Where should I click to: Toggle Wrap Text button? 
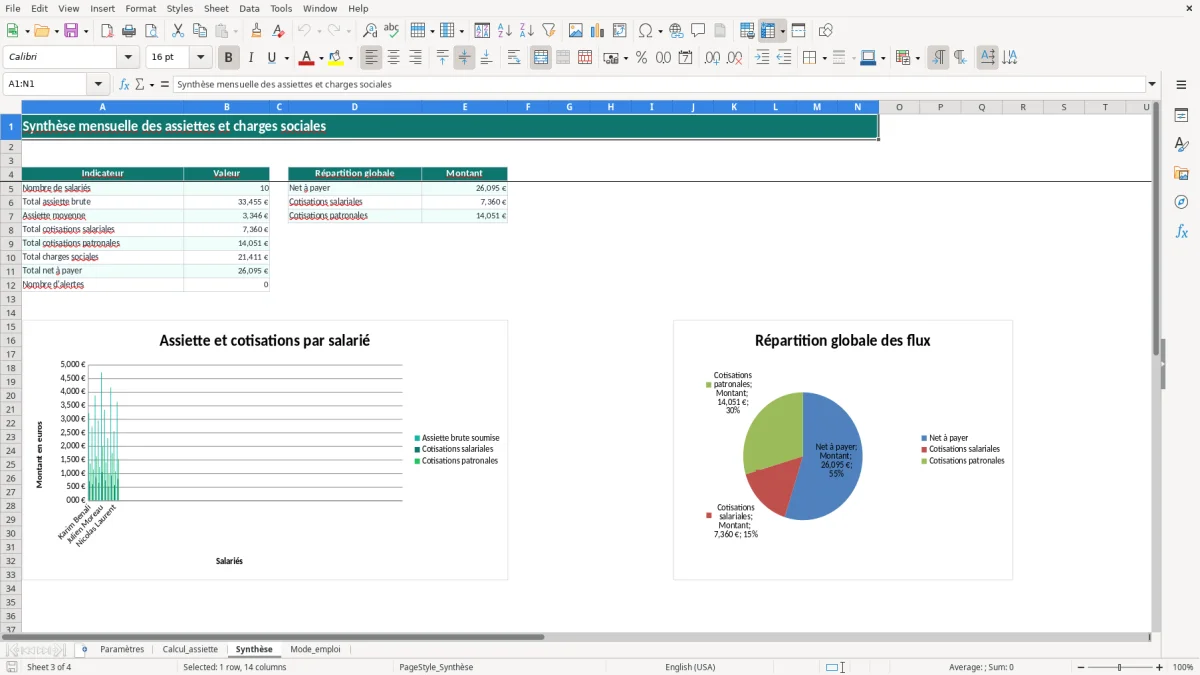pos(514,58)
